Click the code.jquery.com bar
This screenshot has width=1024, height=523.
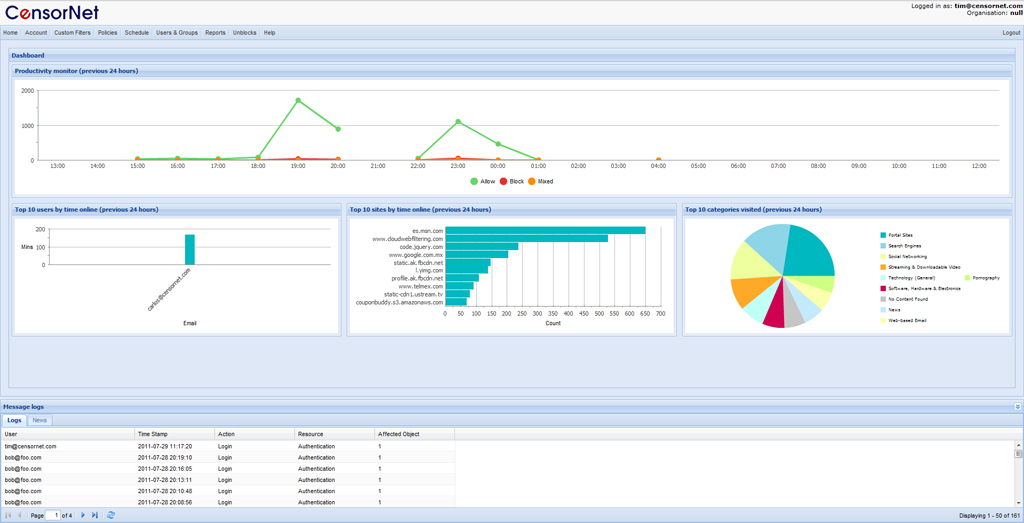(482, 246)
